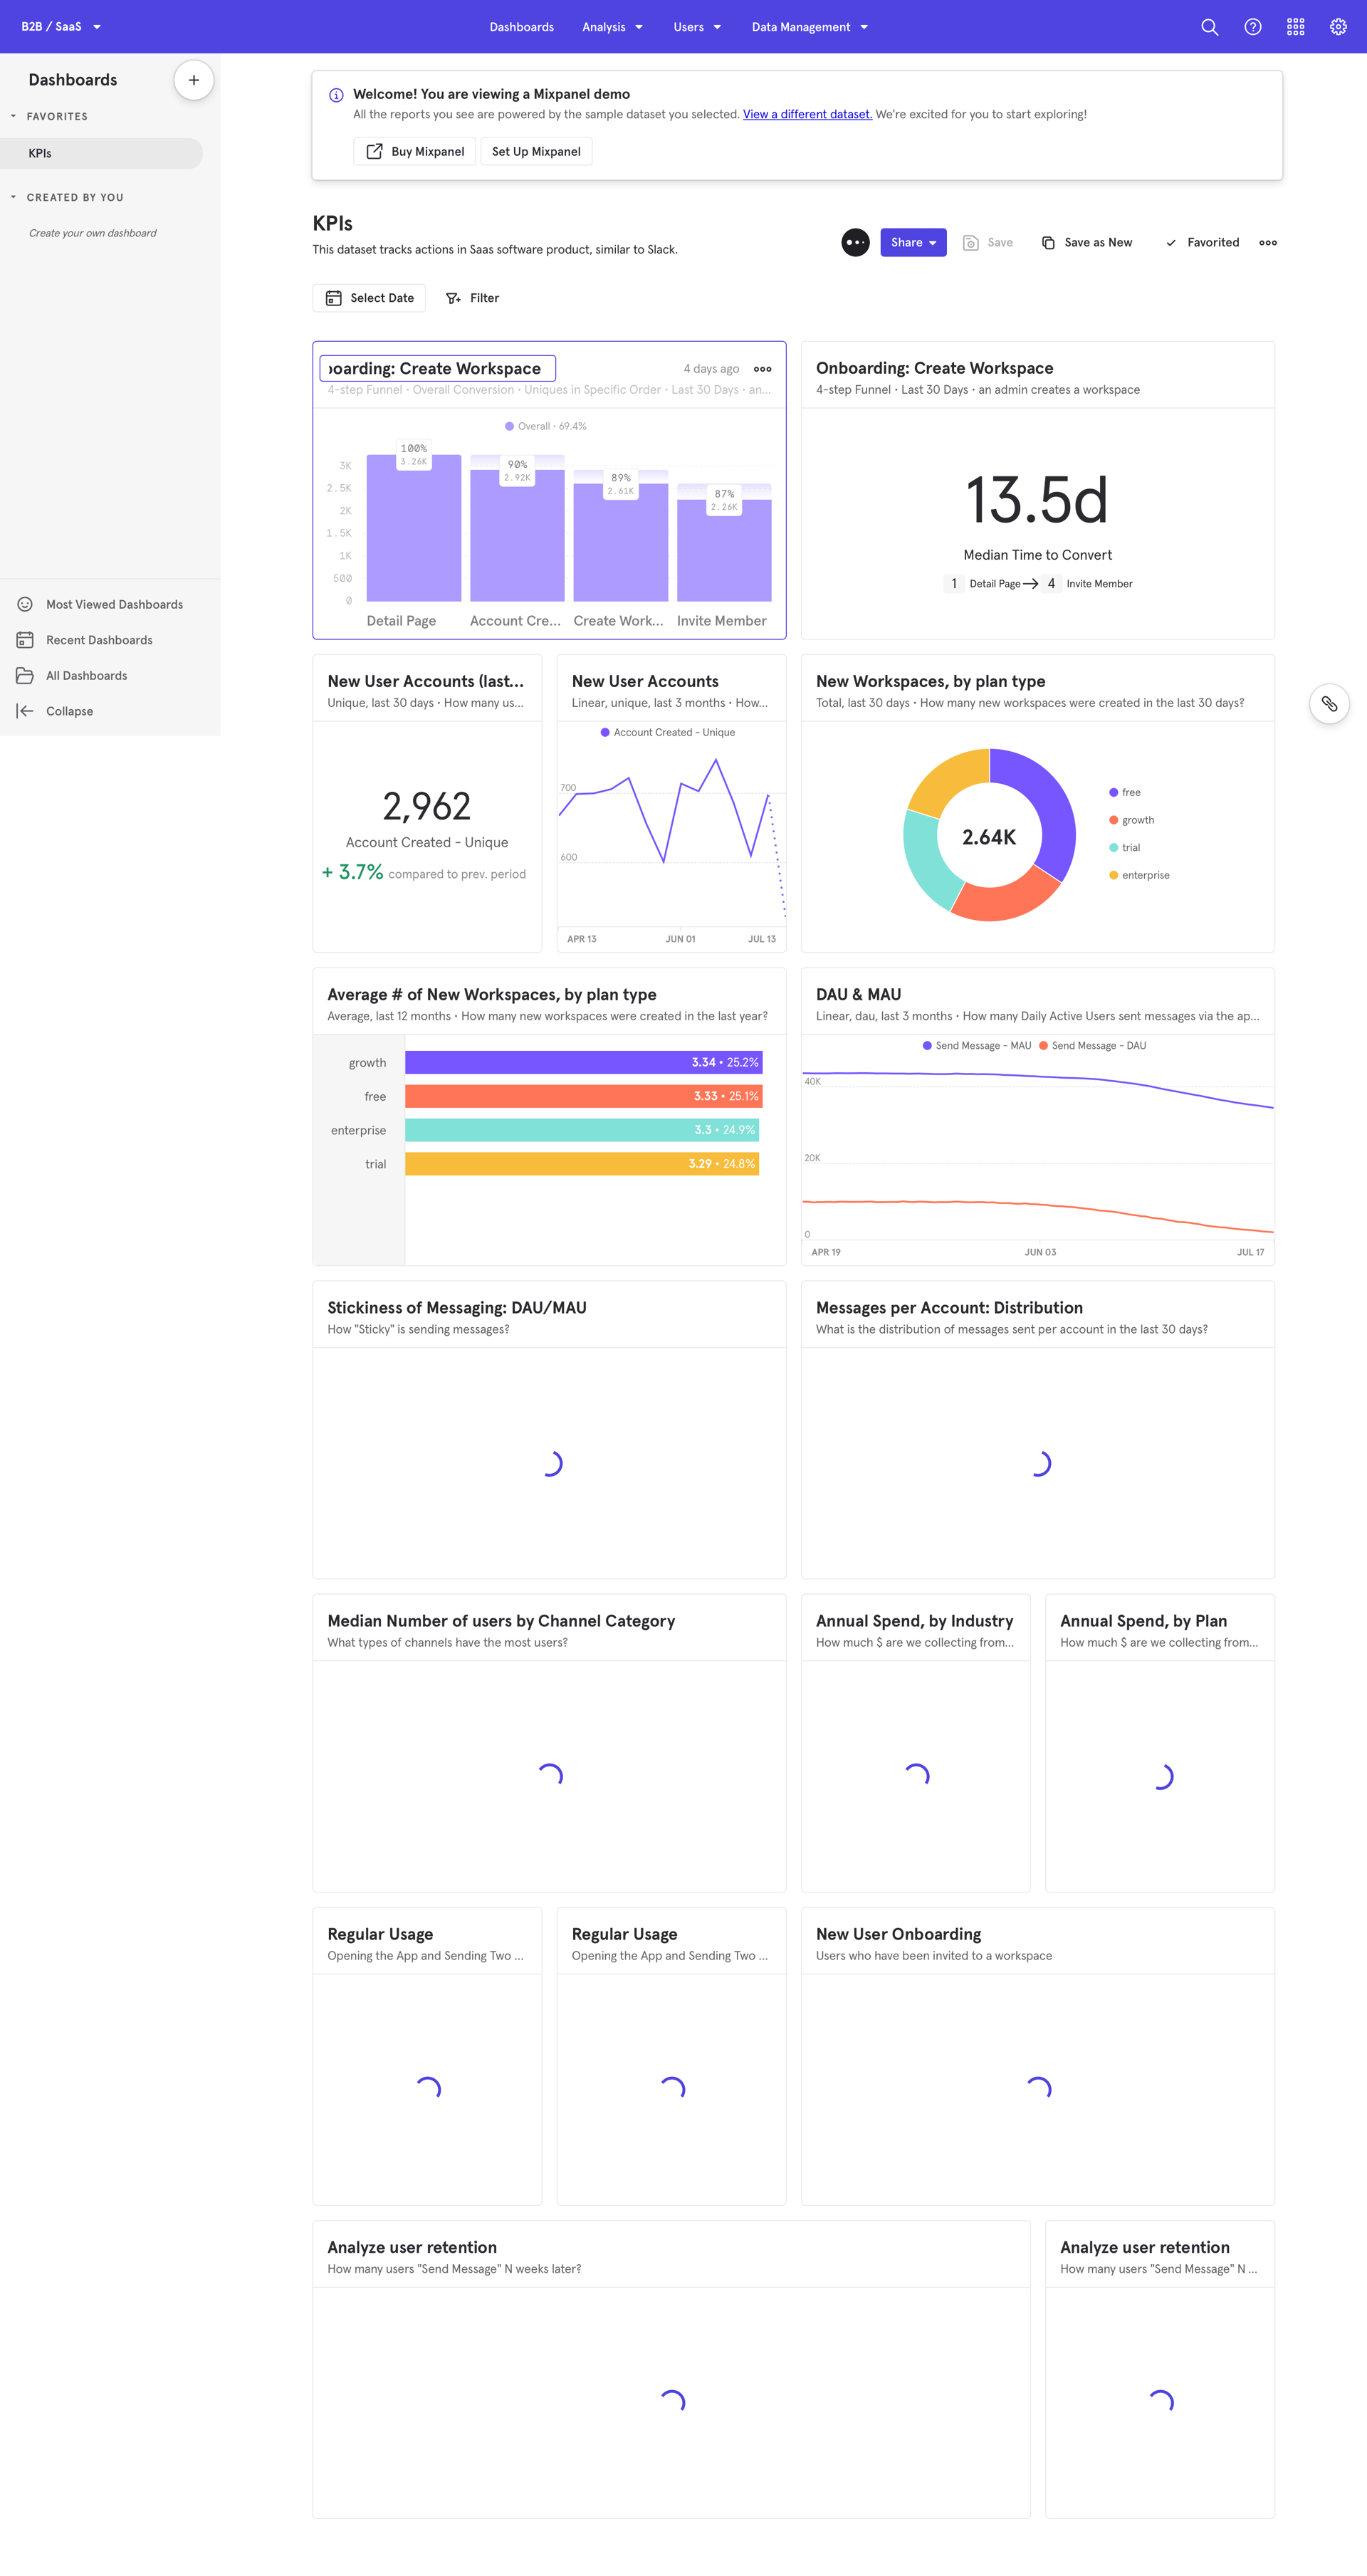1367x2576 pixels.
Task: Copy dashboard link using the paperclip icon
Action: coord(1329,704)
